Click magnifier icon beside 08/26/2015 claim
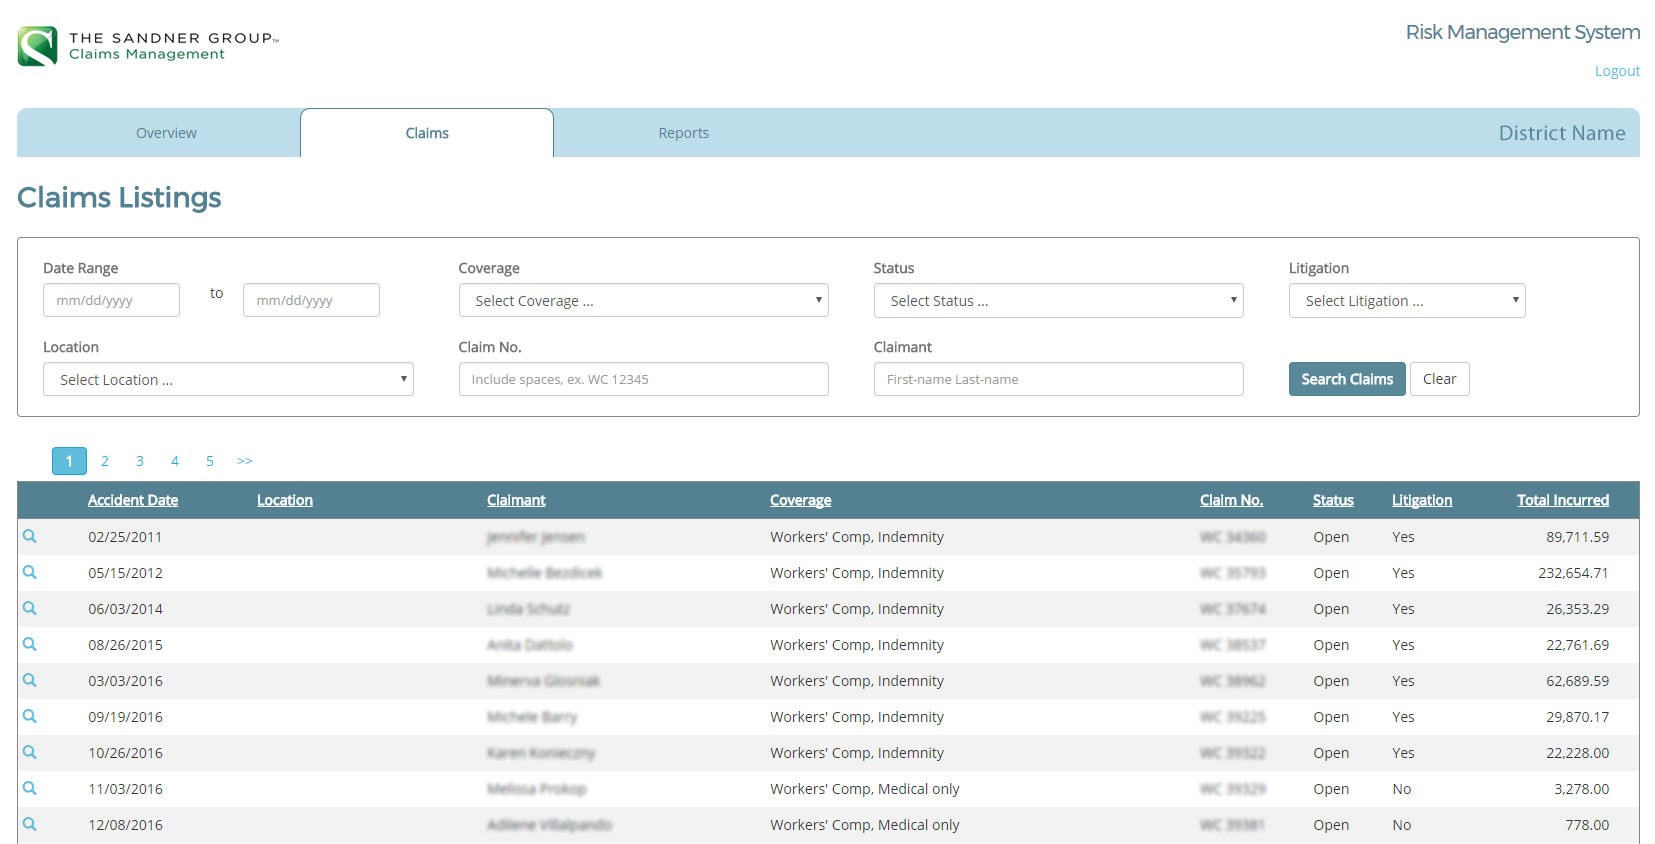Image resolution: width=1655 pixels, height=844 pixels. 30,645
